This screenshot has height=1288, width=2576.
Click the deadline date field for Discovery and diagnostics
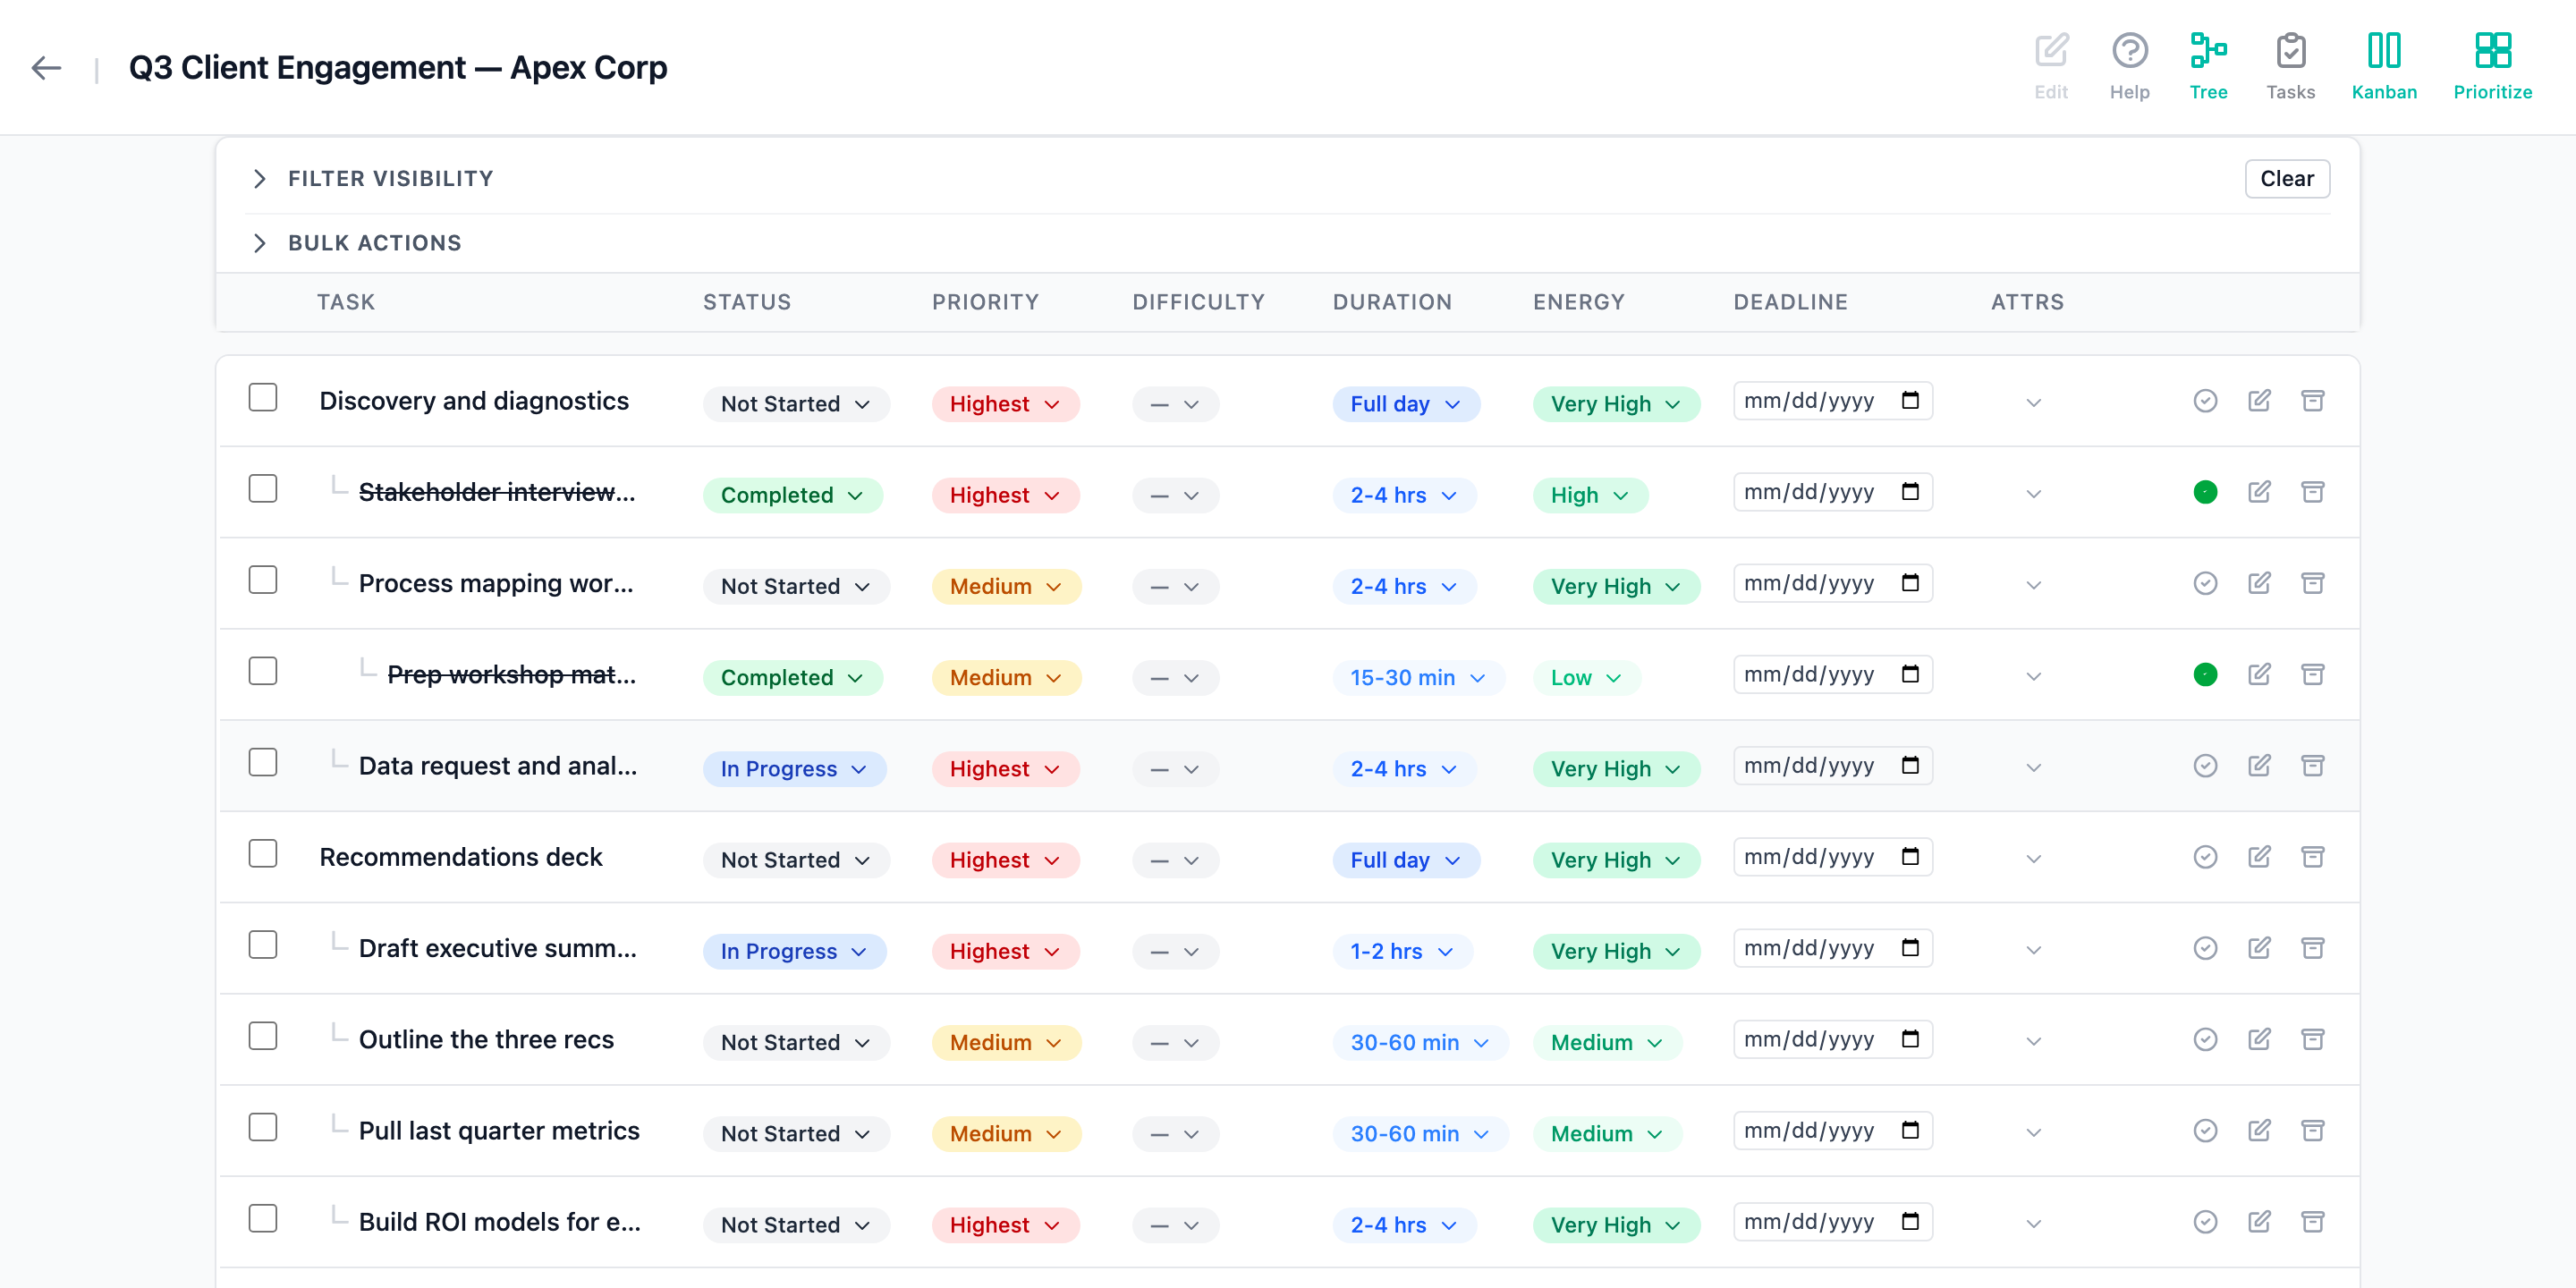1832,401
